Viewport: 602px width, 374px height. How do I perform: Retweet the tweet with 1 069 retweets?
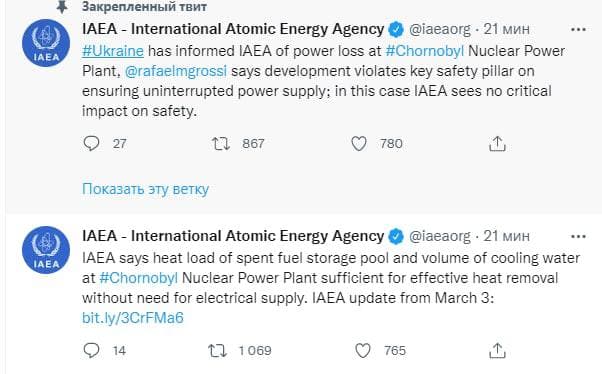(217, 351)
